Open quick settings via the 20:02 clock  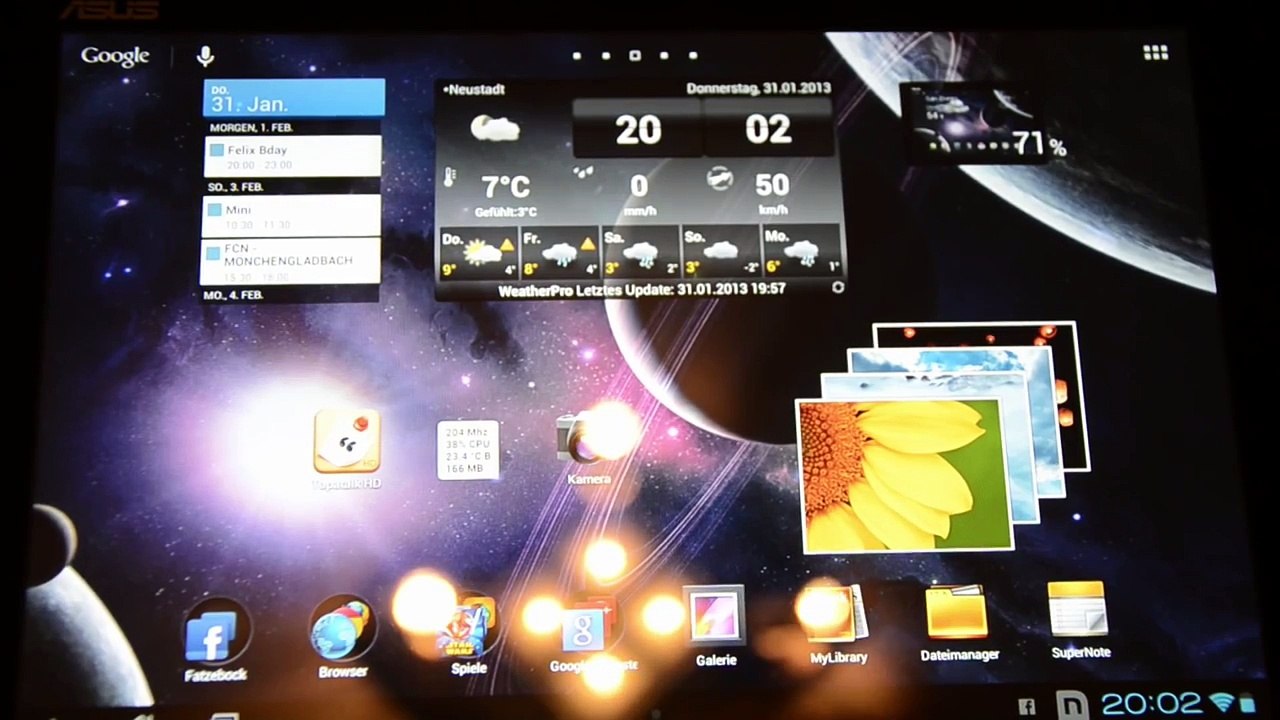pos(1151,704)
